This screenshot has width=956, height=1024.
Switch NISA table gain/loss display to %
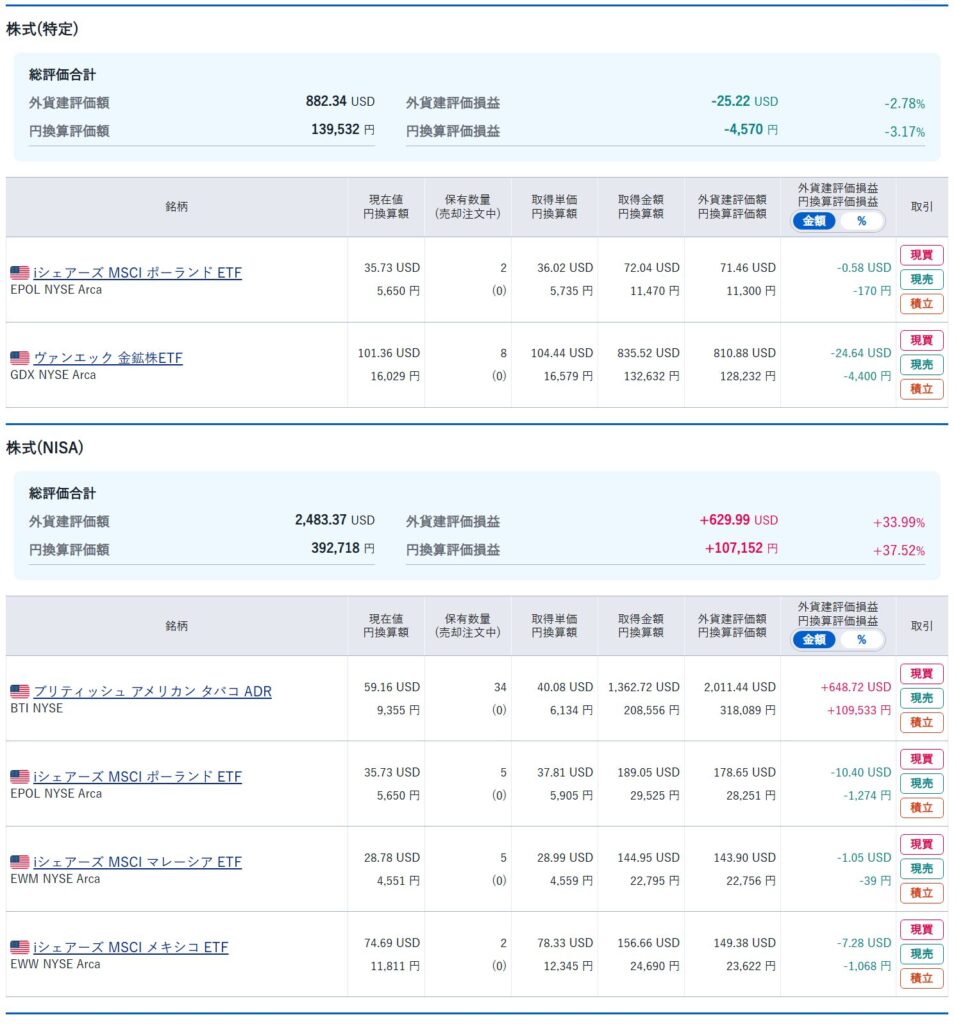click(861, 640)
